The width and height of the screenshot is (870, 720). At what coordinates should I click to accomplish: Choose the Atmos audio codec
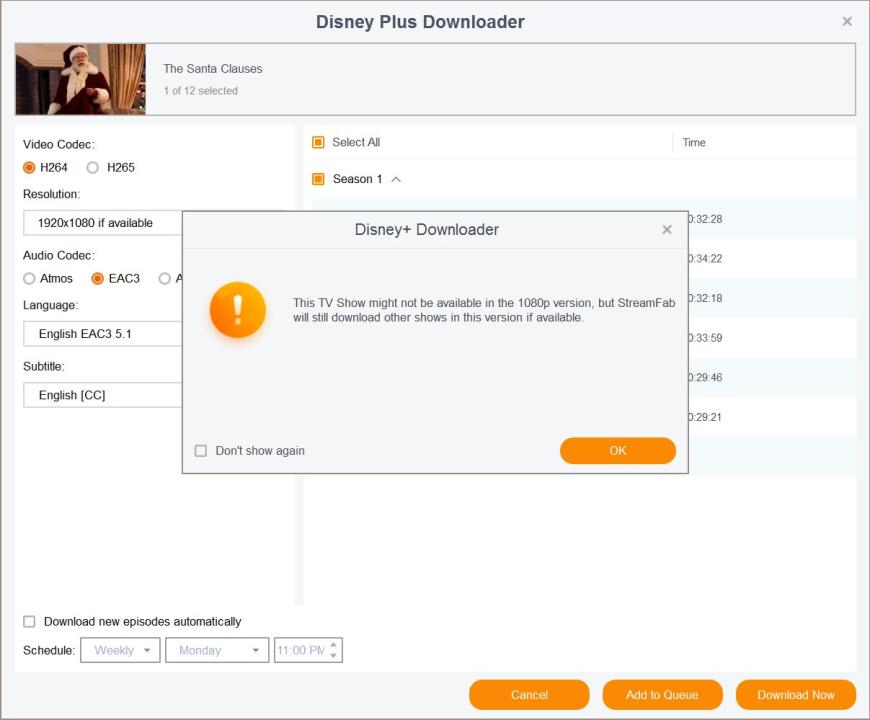point(30,279)
